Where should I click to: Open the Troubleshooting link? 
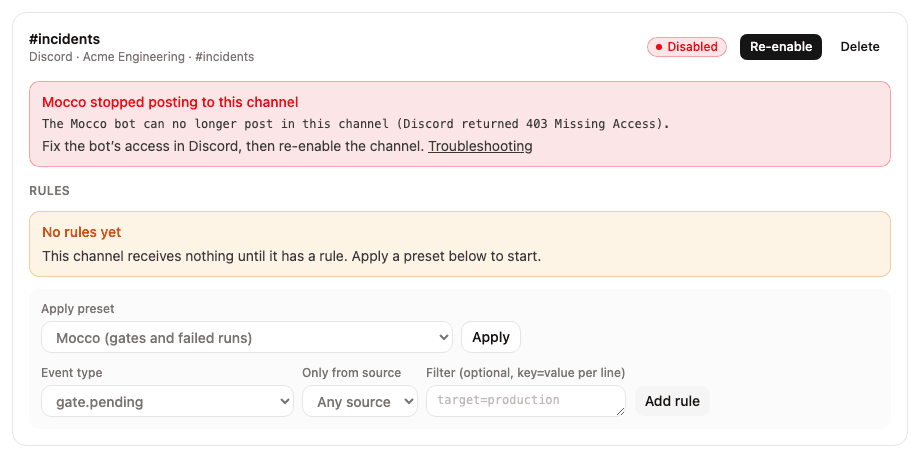point(480,146)
